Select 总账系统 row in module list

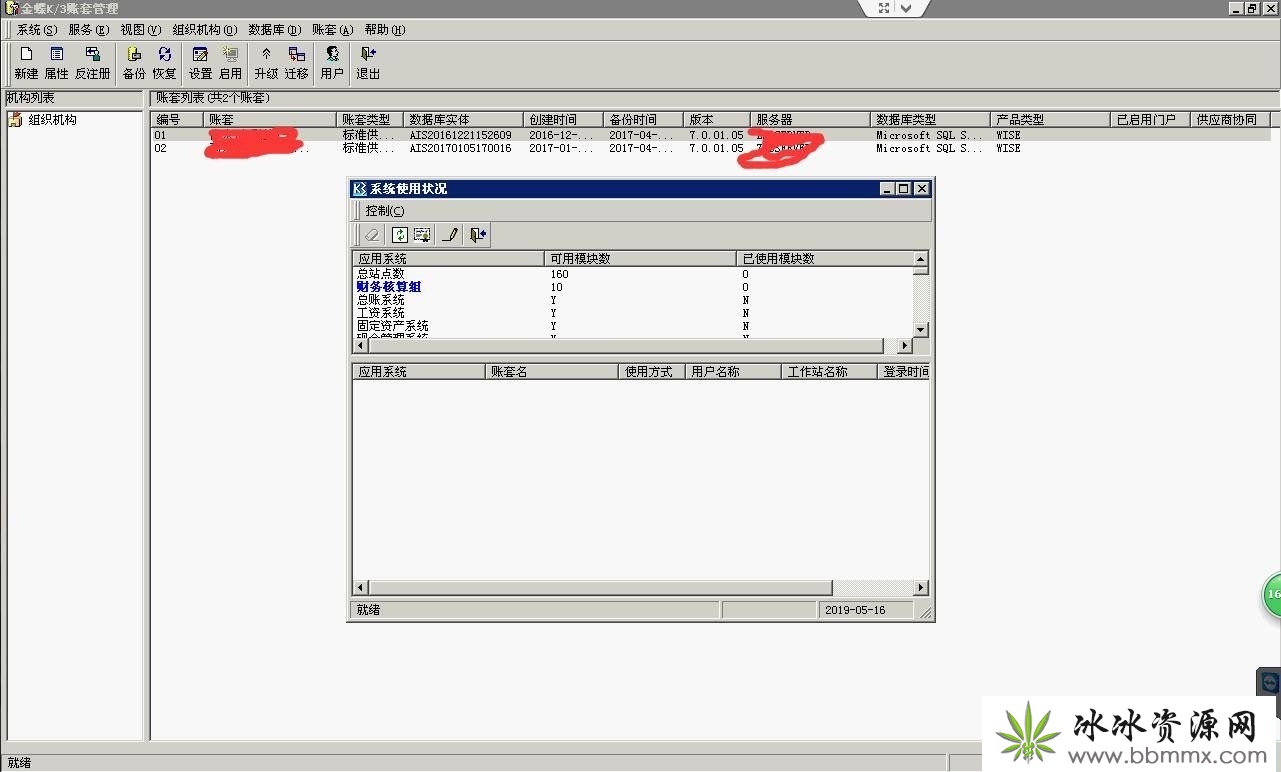633,300
